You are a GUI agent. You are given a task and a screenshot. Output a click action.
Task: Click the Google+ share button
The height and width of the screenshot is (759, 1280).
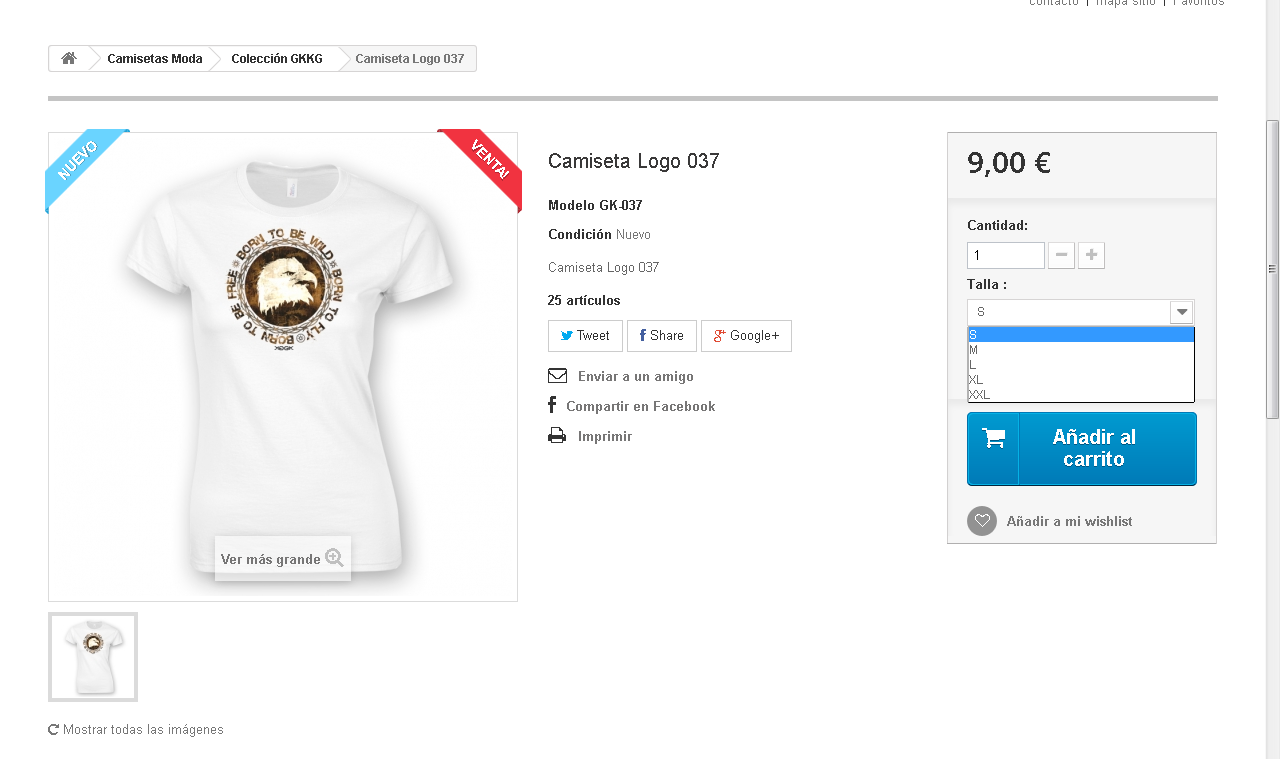pyautogui.click(x=746, y=336)
